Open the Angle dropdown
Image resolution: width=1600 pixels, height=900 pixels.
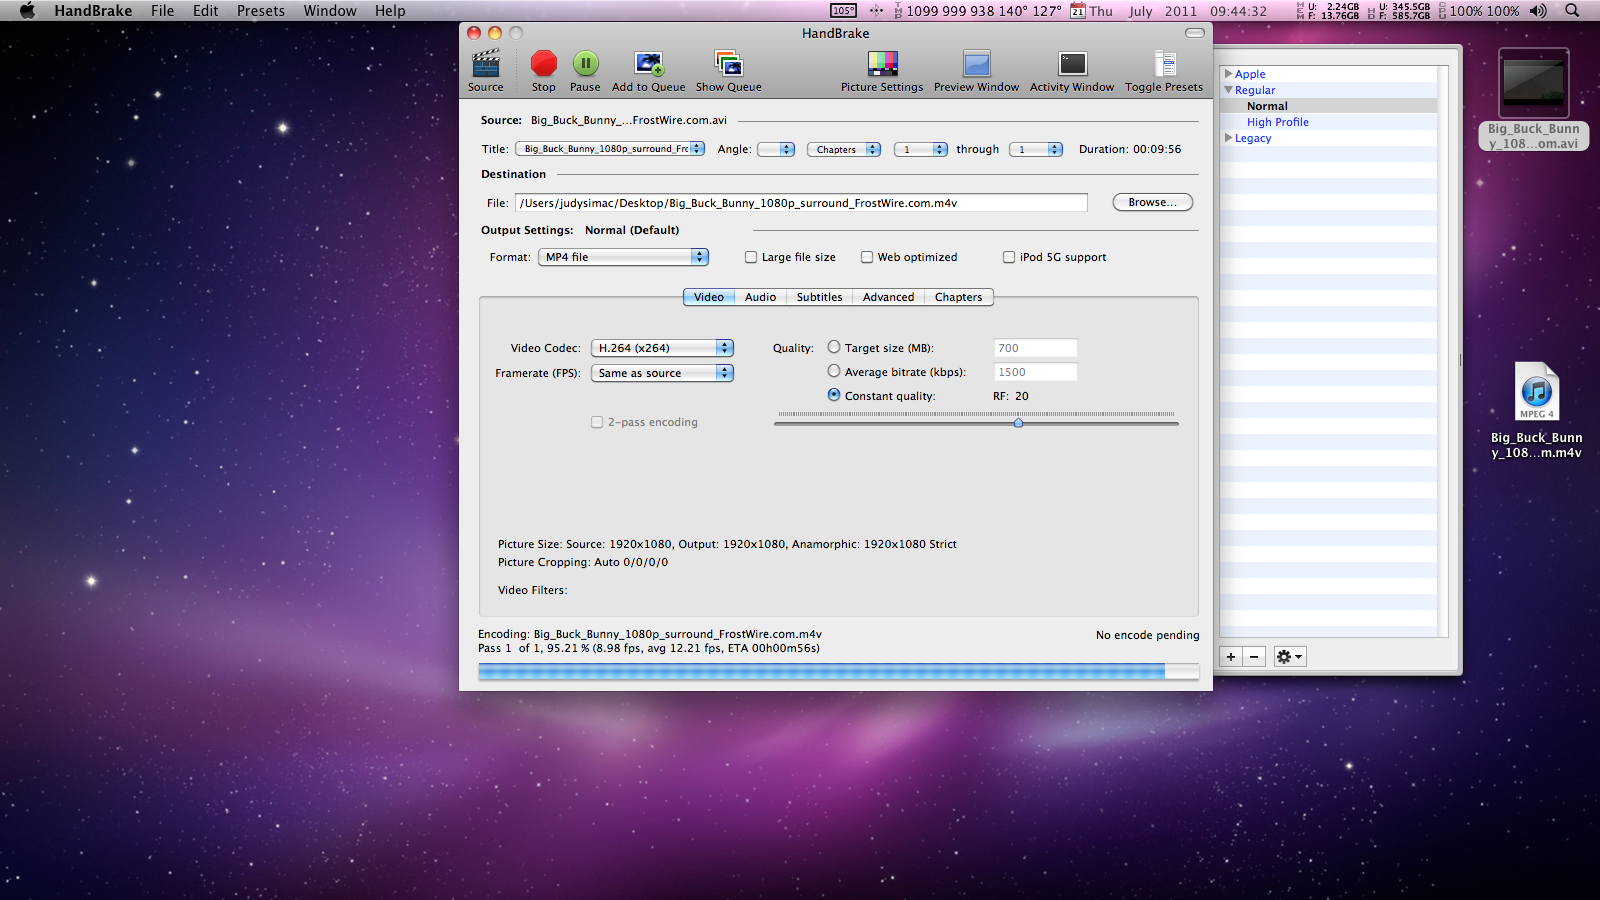[776, 149]
